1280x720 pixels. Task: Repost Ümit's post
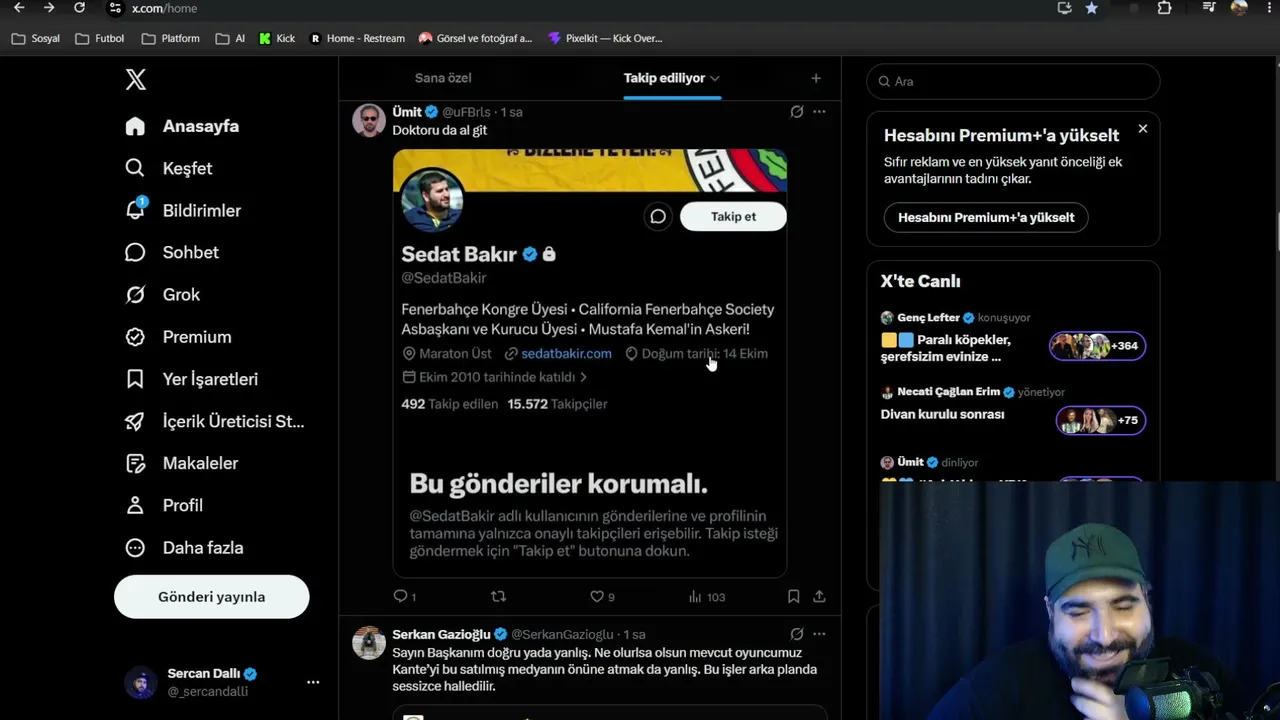point(498,597)
